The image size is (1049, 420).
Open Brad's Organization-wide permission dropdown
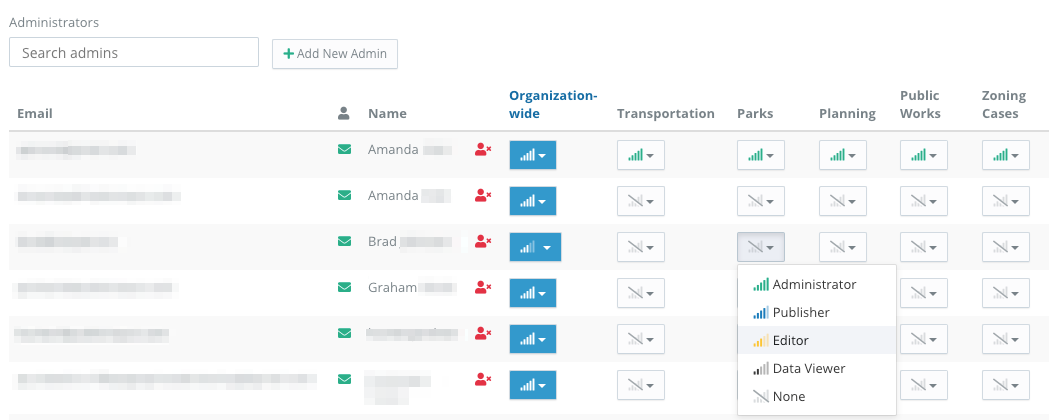tap(535, 247)
